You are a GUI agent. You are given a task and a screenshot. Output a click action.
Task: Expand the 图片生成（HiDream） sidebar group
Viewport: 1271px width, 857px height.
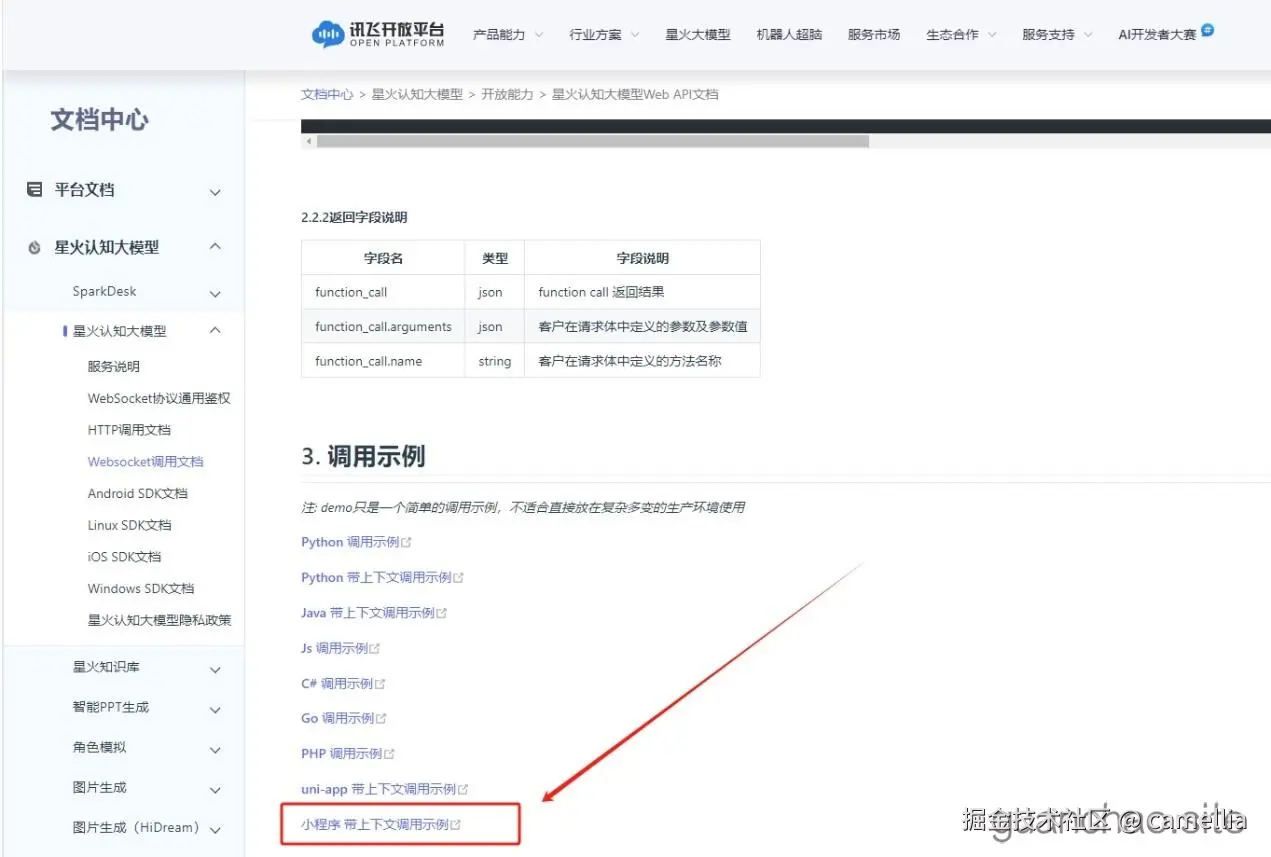[215, 829]
